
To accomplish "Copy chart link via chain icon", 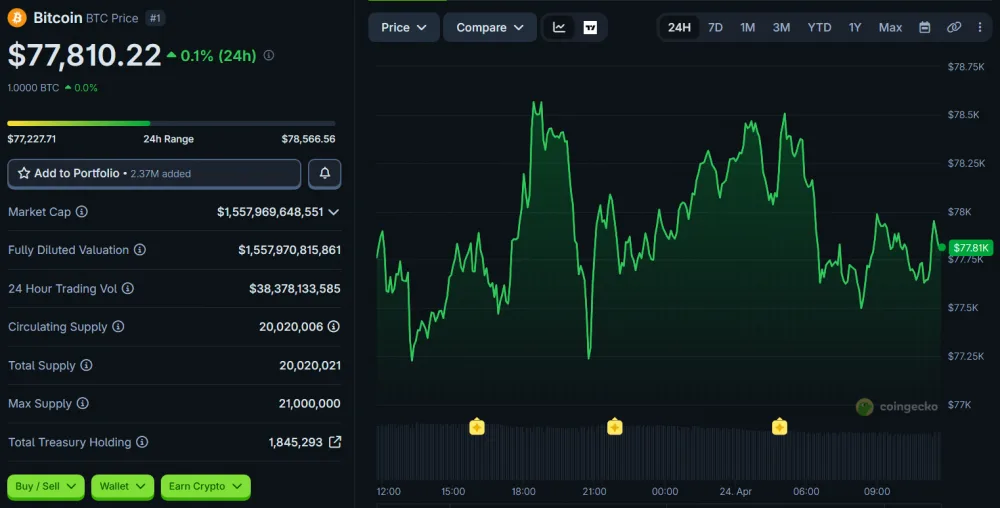I will point(954,27).
